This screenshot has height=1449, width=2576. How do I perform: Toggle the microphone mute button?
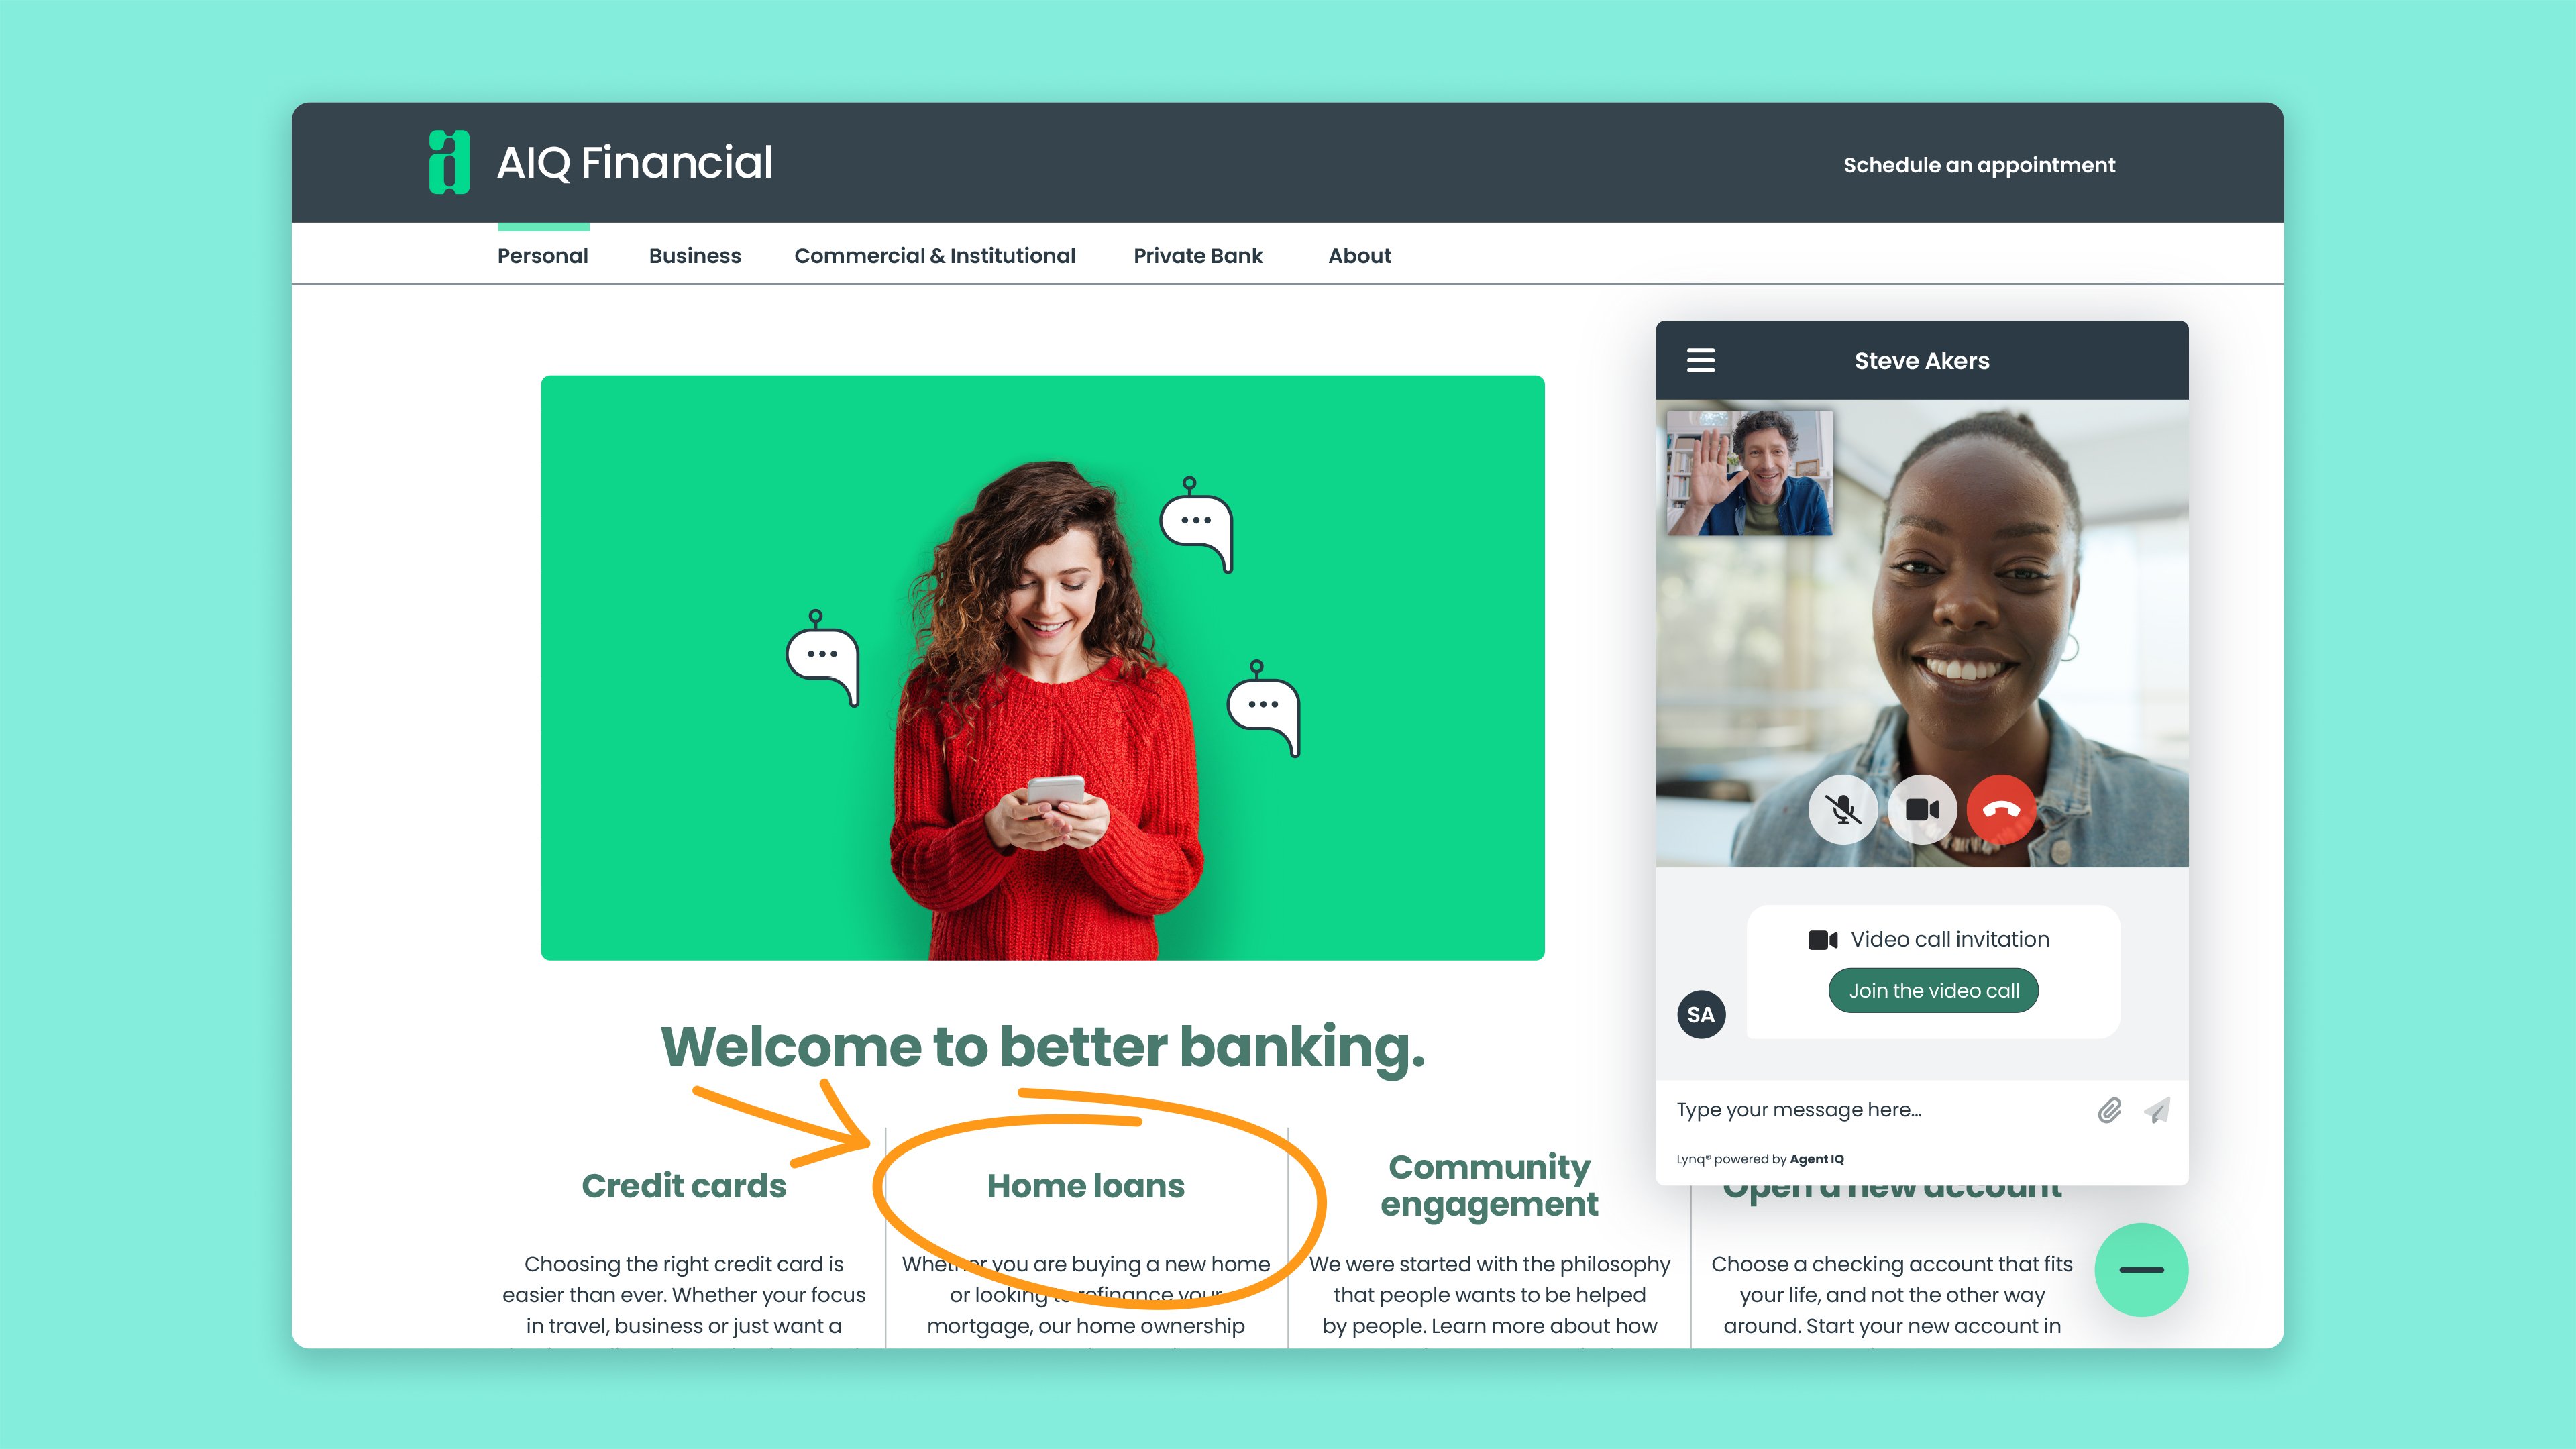point(1842,809)
